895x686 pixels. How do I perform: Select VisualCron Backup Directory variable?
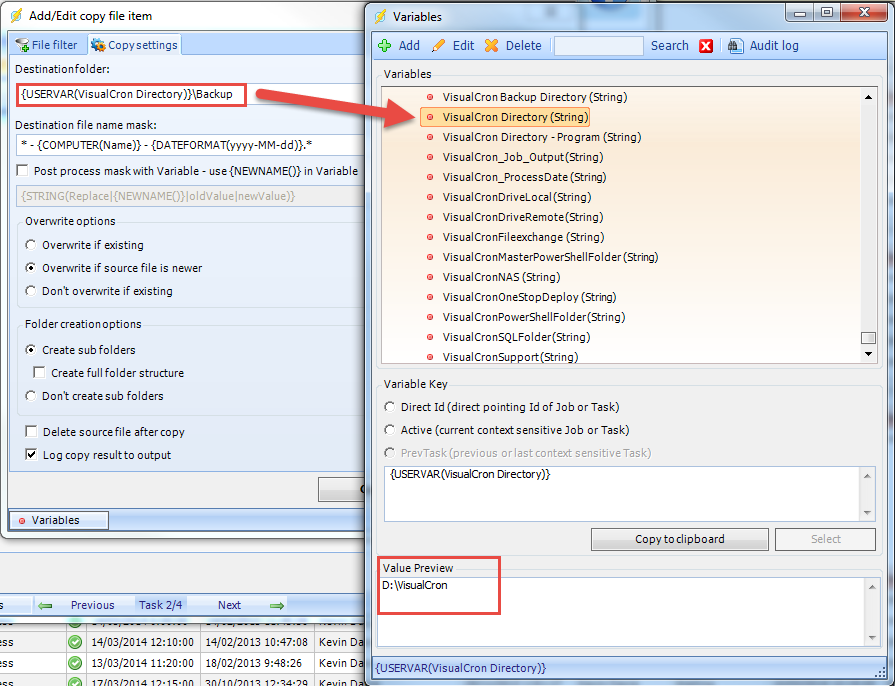click(x=534, y=97)
